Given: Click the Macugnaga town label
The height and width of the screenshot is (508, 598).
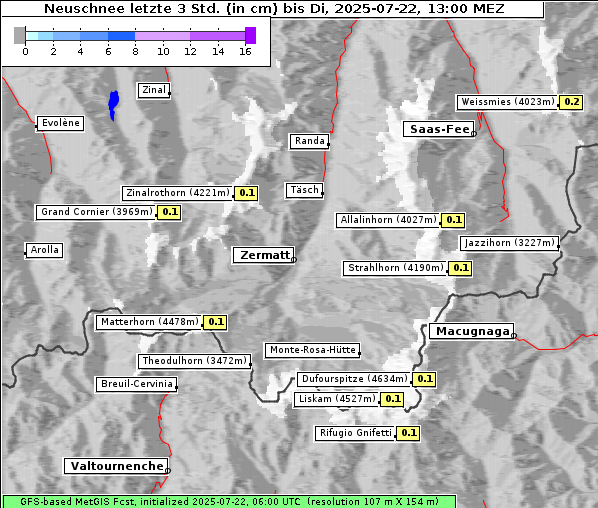Looking at the screenshot, I should pyautogui.click(x=471, y=331).
